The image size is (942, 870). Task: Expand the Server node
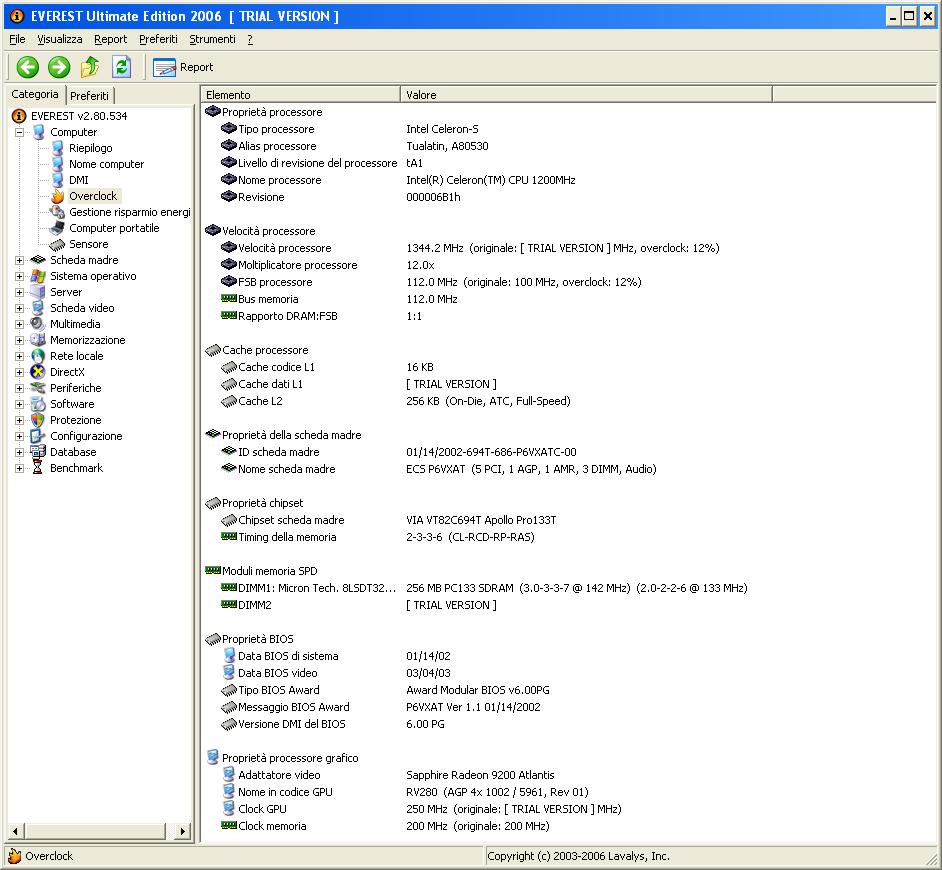pyautogui.click(x=19, y=292)
